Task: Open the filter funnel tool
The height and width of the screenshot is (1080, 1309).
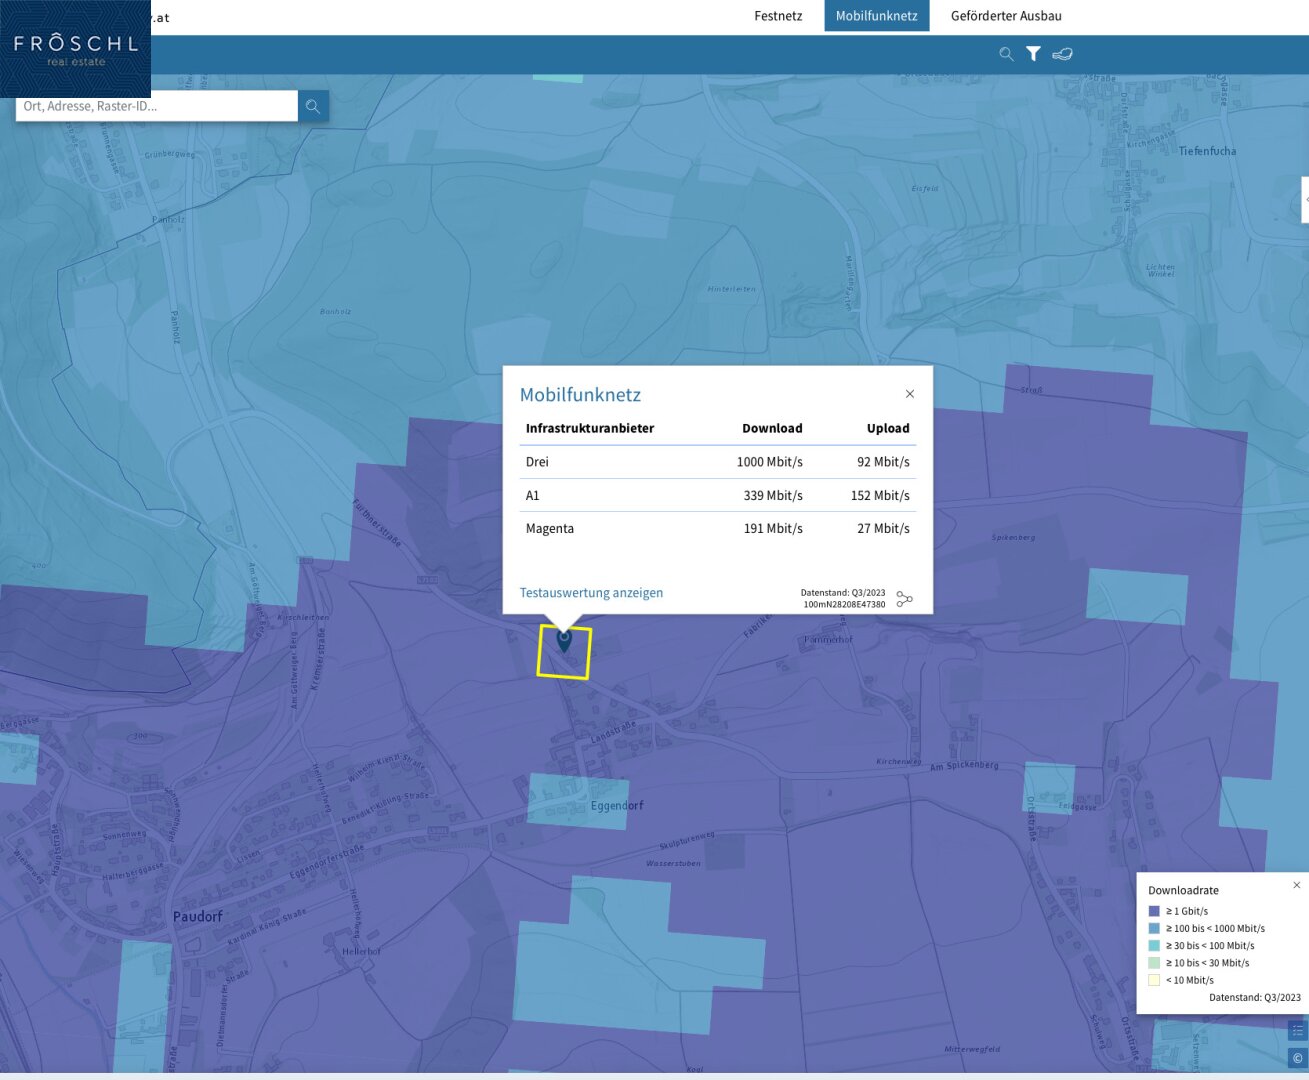Action: 1033,54
